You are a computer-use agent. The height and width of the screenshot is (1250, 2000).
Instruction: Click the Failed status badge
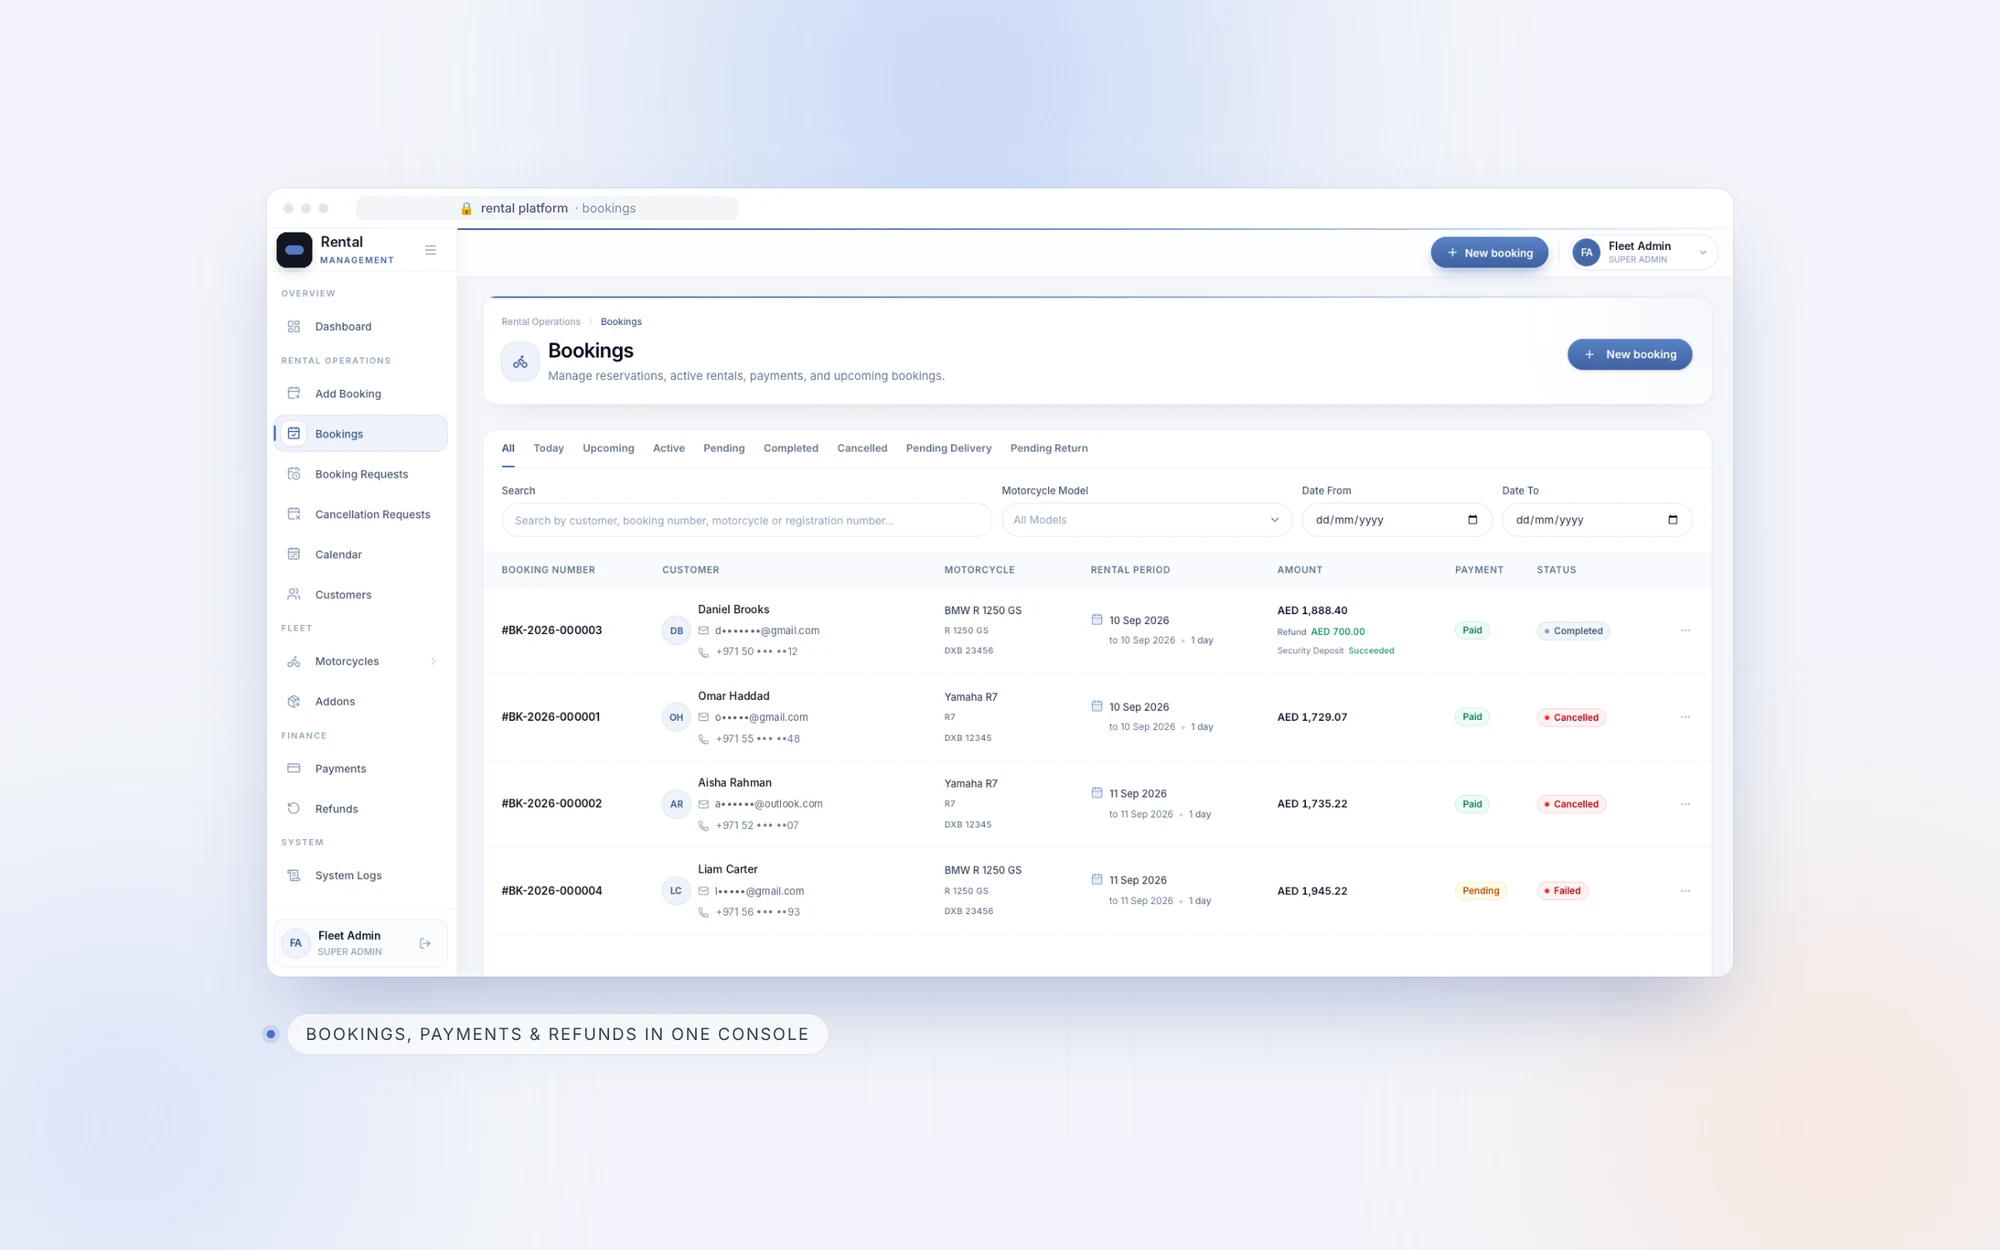click(x=1562, y=891)
